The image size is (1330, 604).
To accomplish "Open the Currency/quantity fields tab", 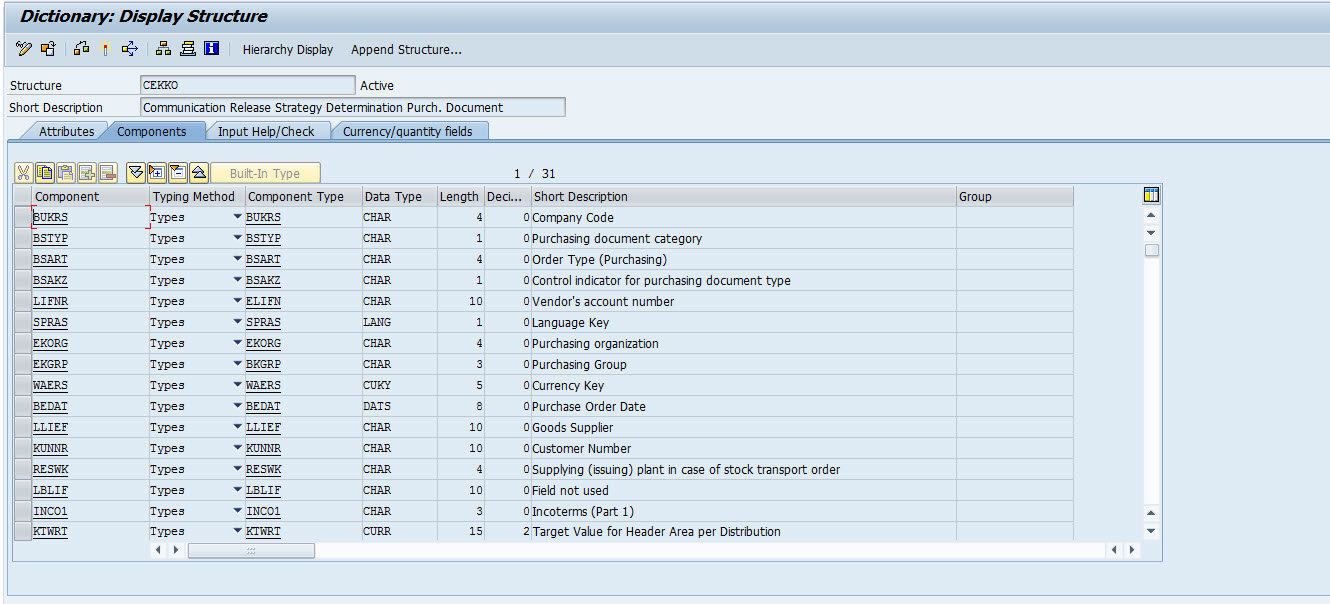I will (x=407, y=131).
